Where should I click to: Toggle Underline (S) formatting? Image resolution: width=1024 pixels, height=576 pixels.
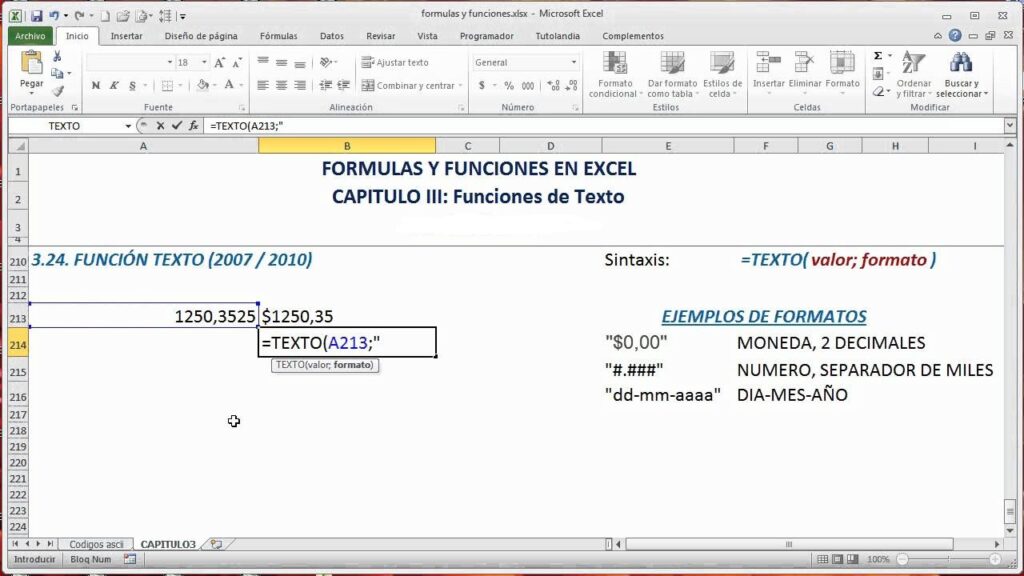click(x=132, y=86)
